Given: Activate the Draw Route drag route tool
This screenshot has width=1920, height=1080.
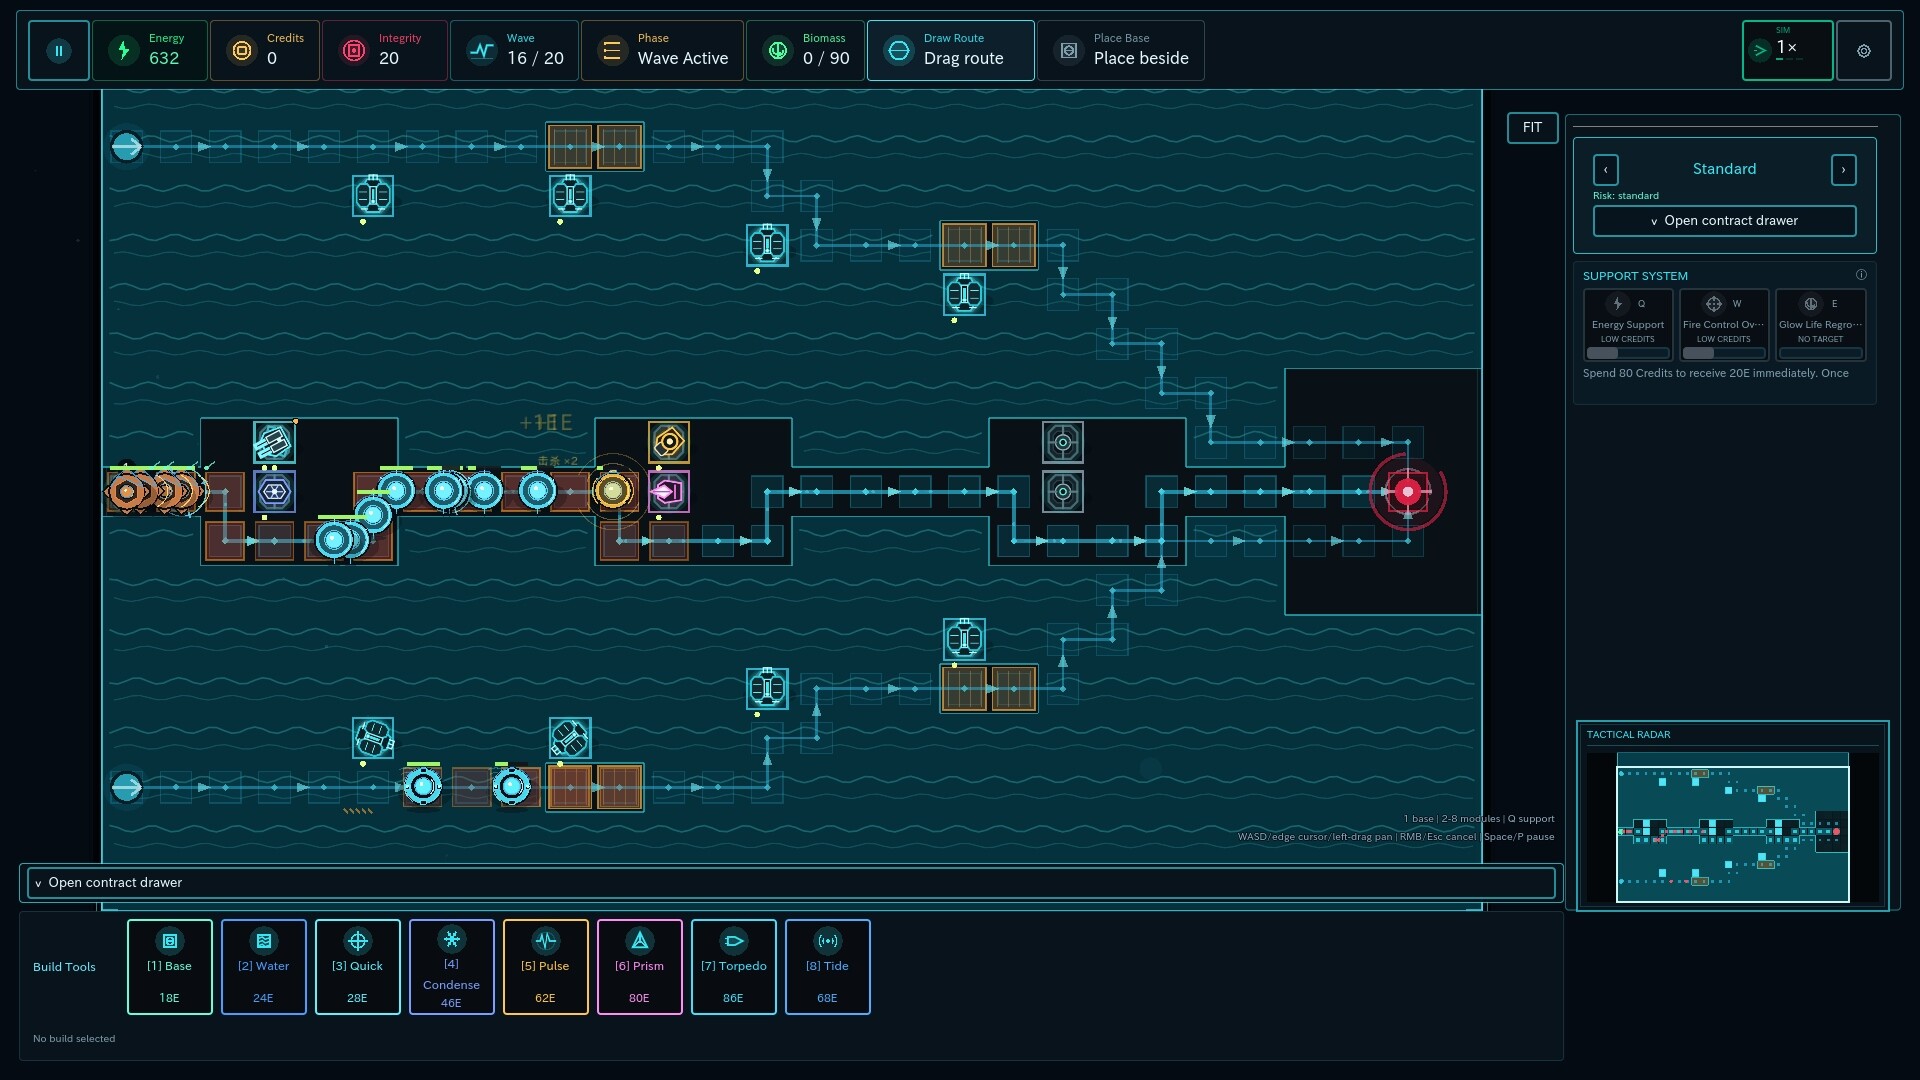Looking at the screenshot, I should coord(951,50).
